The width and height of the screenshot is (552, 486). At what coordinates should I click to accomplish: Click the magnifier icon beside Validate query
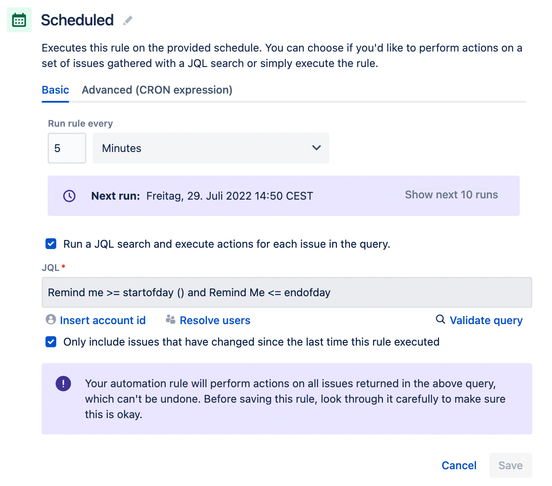(440, 319)
